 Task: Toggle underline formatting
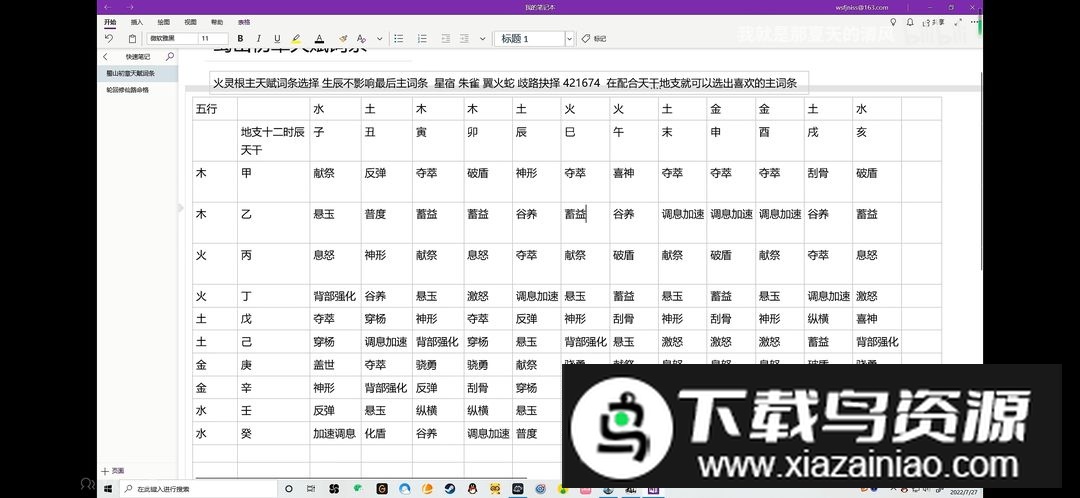pos(276,39)
